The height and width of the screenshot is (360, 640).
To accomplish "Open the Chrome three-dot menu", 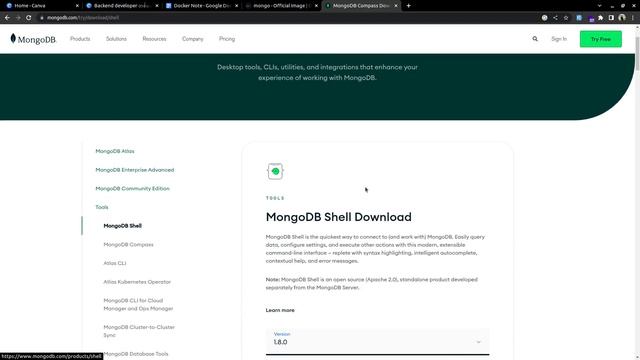I will (x=633, y=18).
